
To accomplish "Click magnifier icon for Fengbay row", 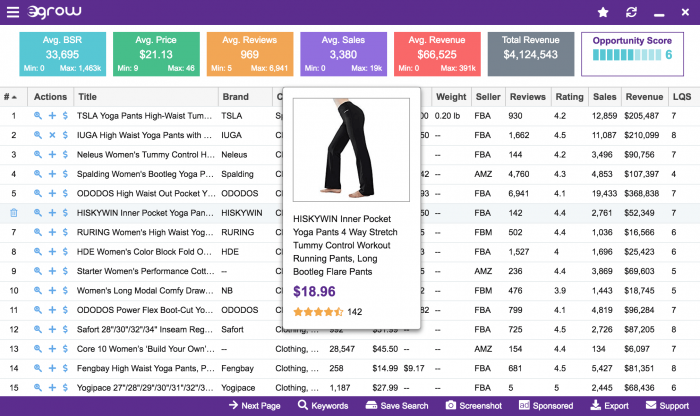I will click(x=38, y=368).
